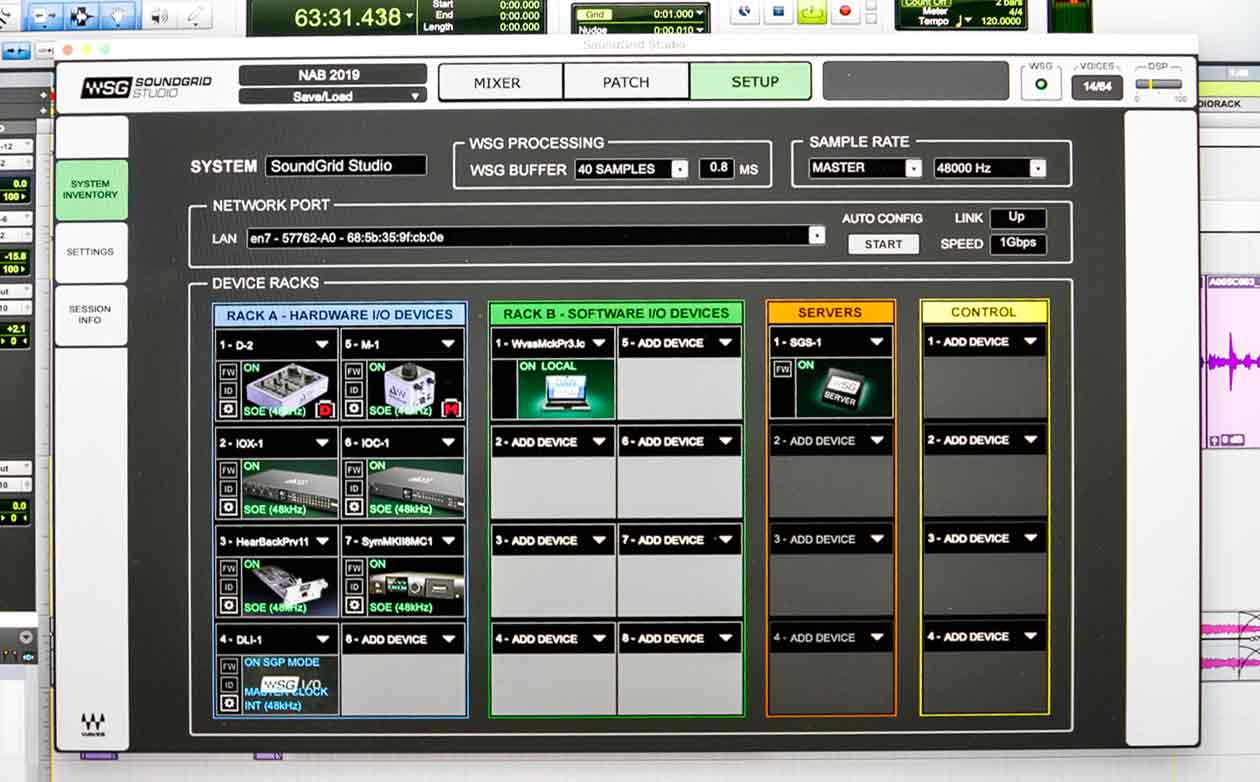The height and width of the screenshot is (782, 1260).
Task: Click the Waves logo in sidebar bottom
Action: (x=93, y=724)
